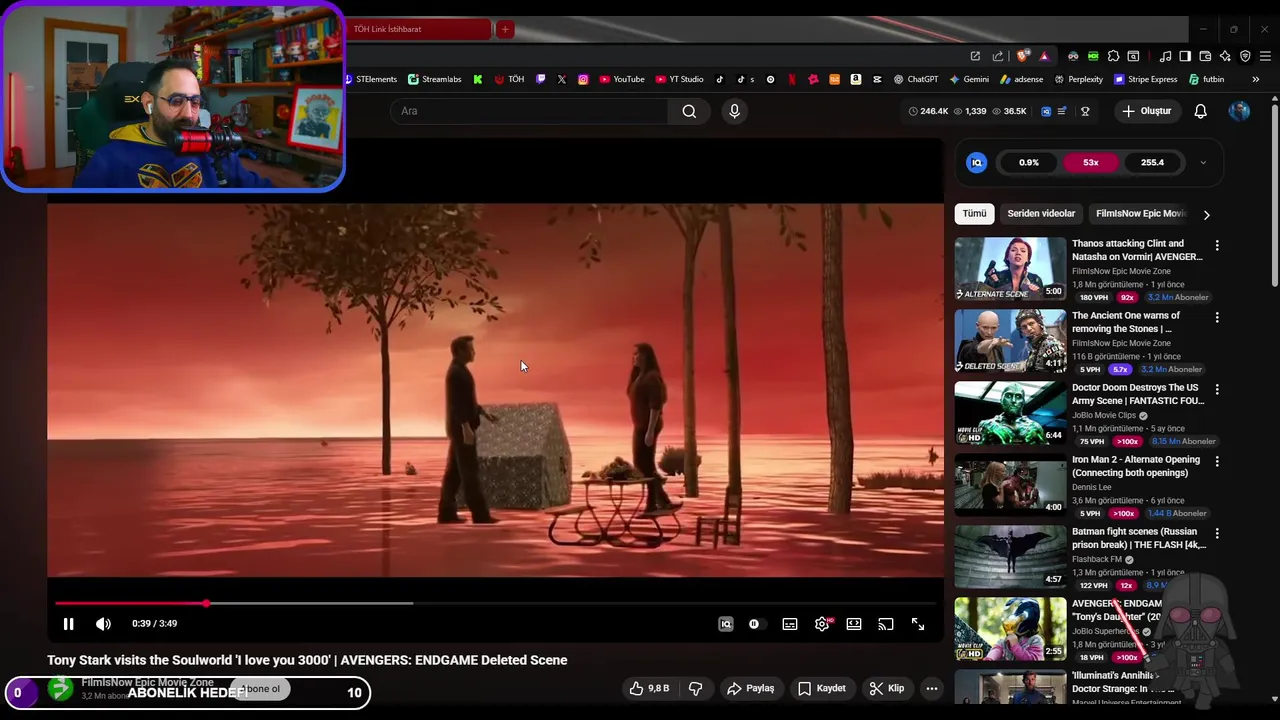Viewport: 1280px width, 720px height.
Task: Open more actions three-dot menu below video
Action: tap(932, 688)
